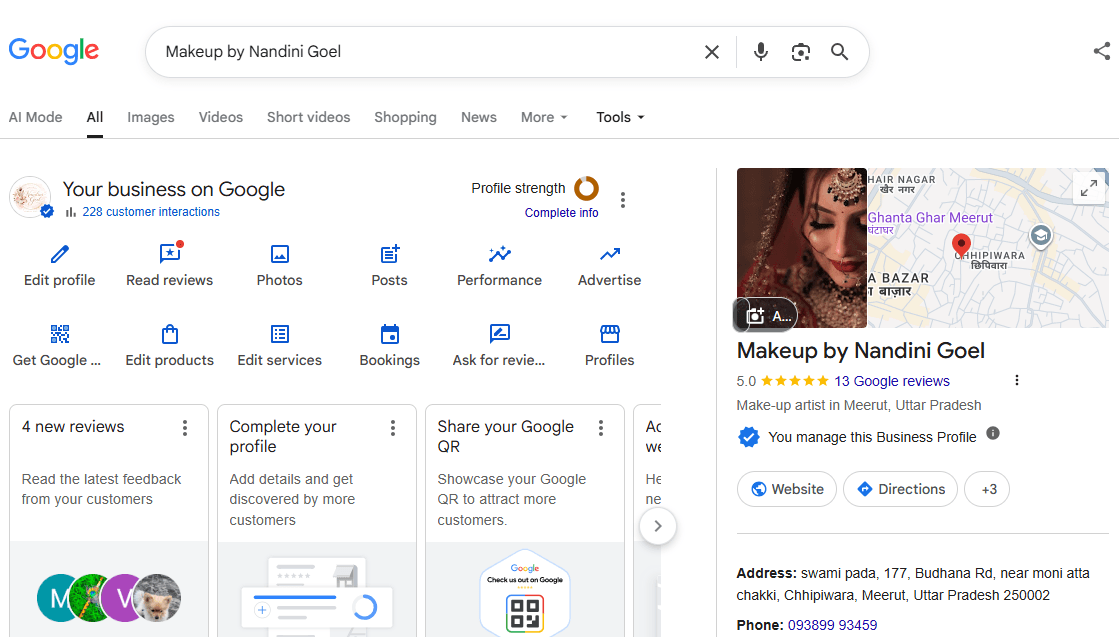1119x637 pixels.
Task: Clear the search box with the X icon
Action: (712, 52)
